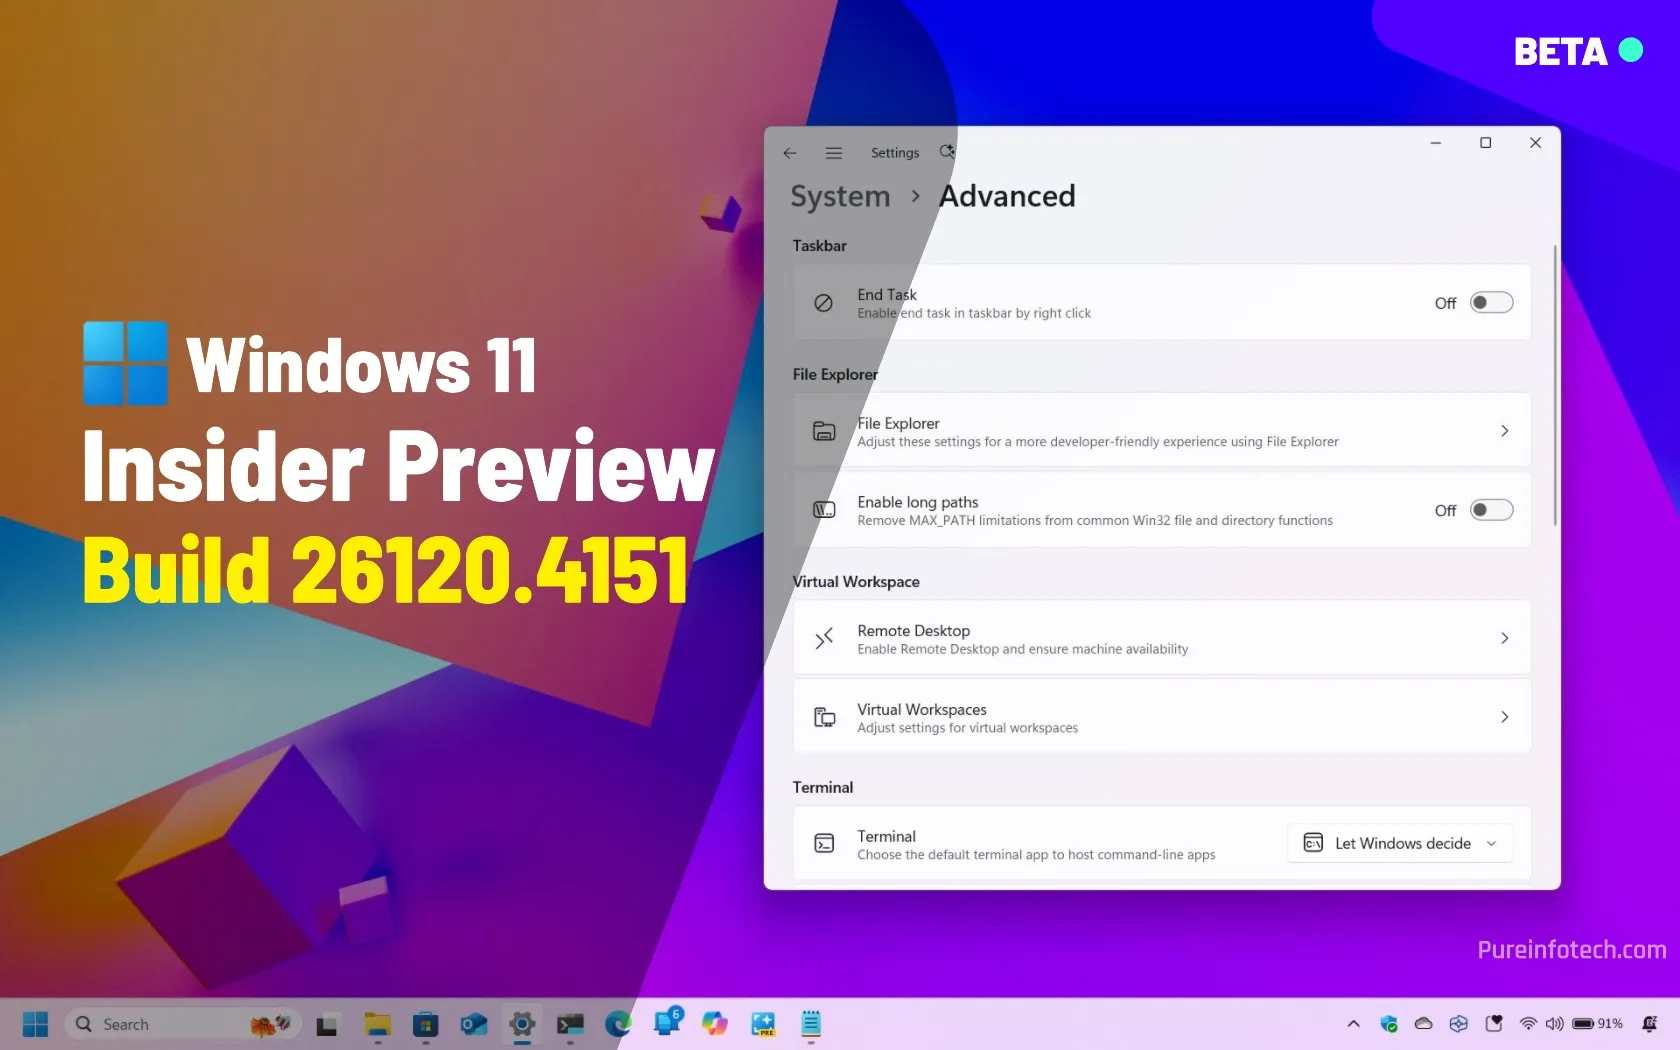
Task: Open the Settings hamburger navigation menu
Action: point(833,153)
